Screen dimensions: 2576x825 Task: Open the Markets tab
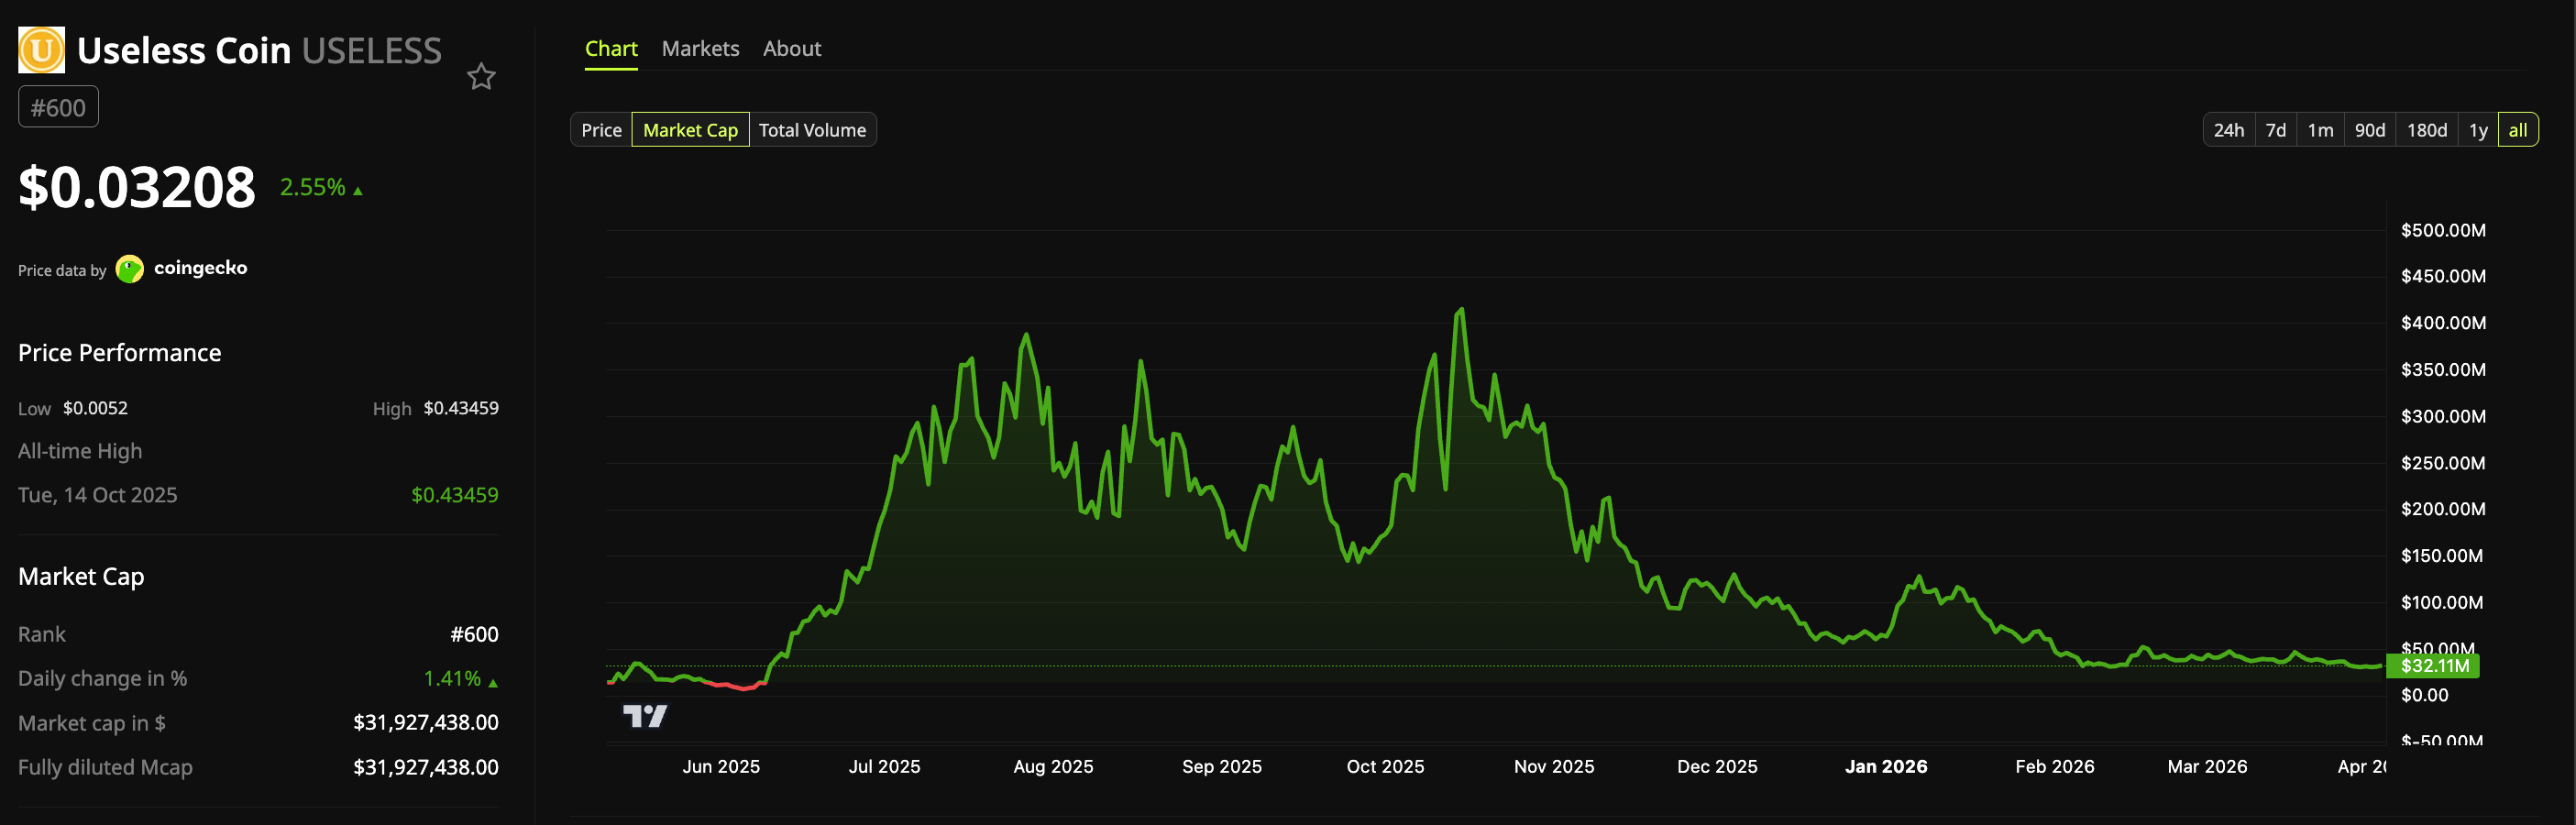tap(700, 49)
